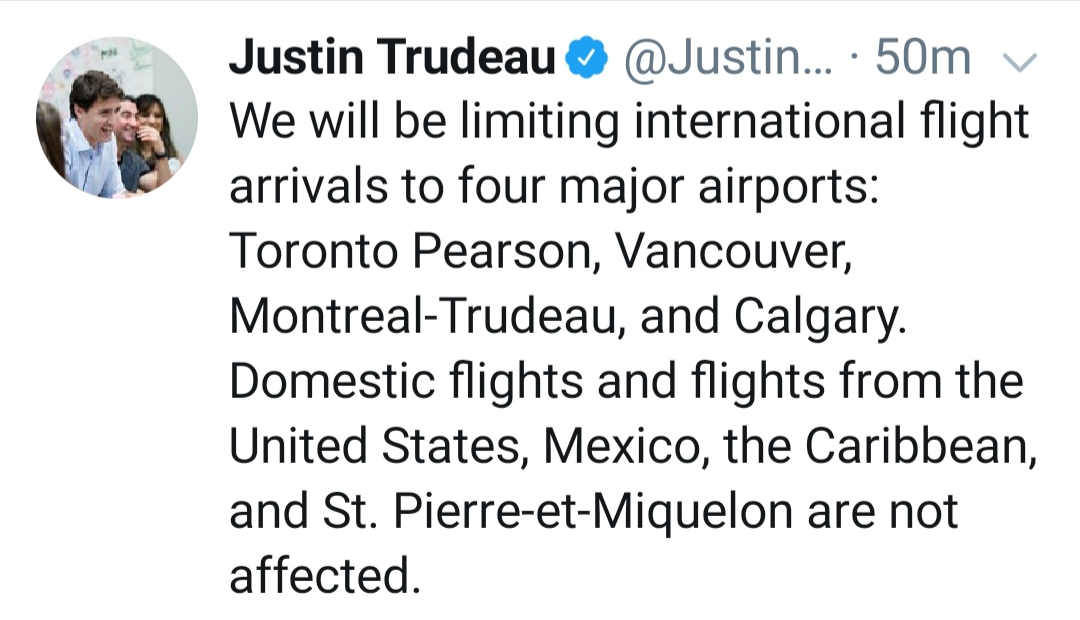Open the truncated @Justin... handle
The height and width of the screenshot is (620, 1080).
[x=728, y=57]
